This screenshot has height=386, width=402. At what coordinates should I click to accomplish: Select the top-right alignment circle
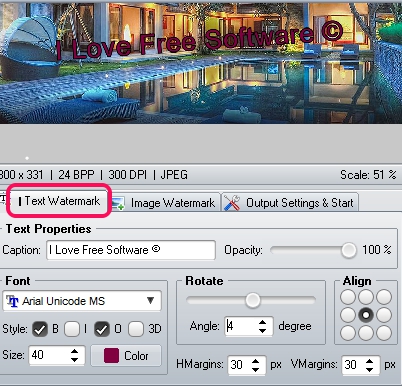384,297
